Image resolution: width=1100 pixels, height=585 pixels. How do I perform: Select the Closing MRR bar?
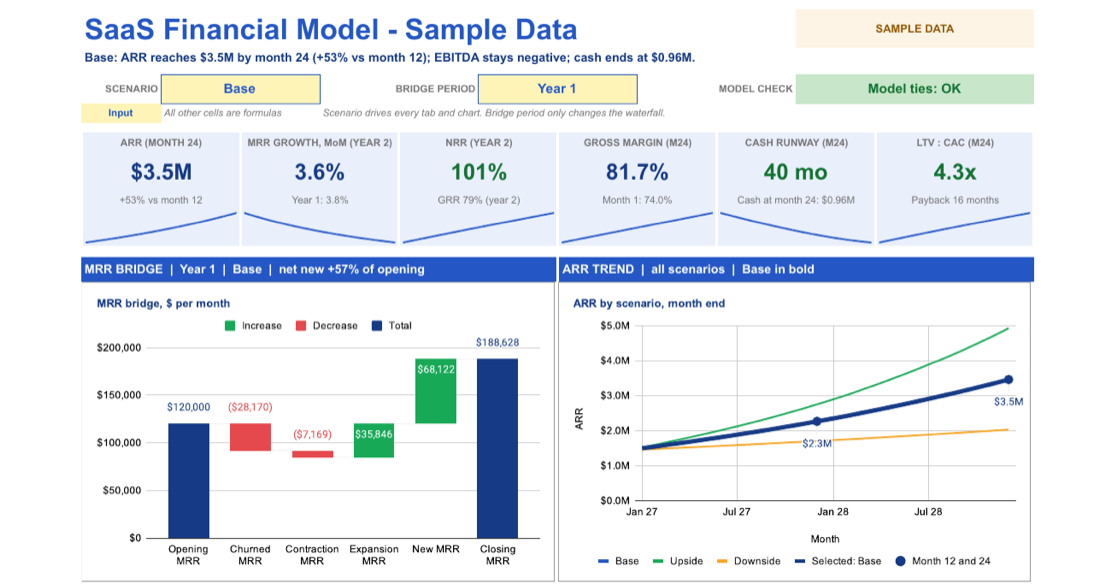coord(497,448)
